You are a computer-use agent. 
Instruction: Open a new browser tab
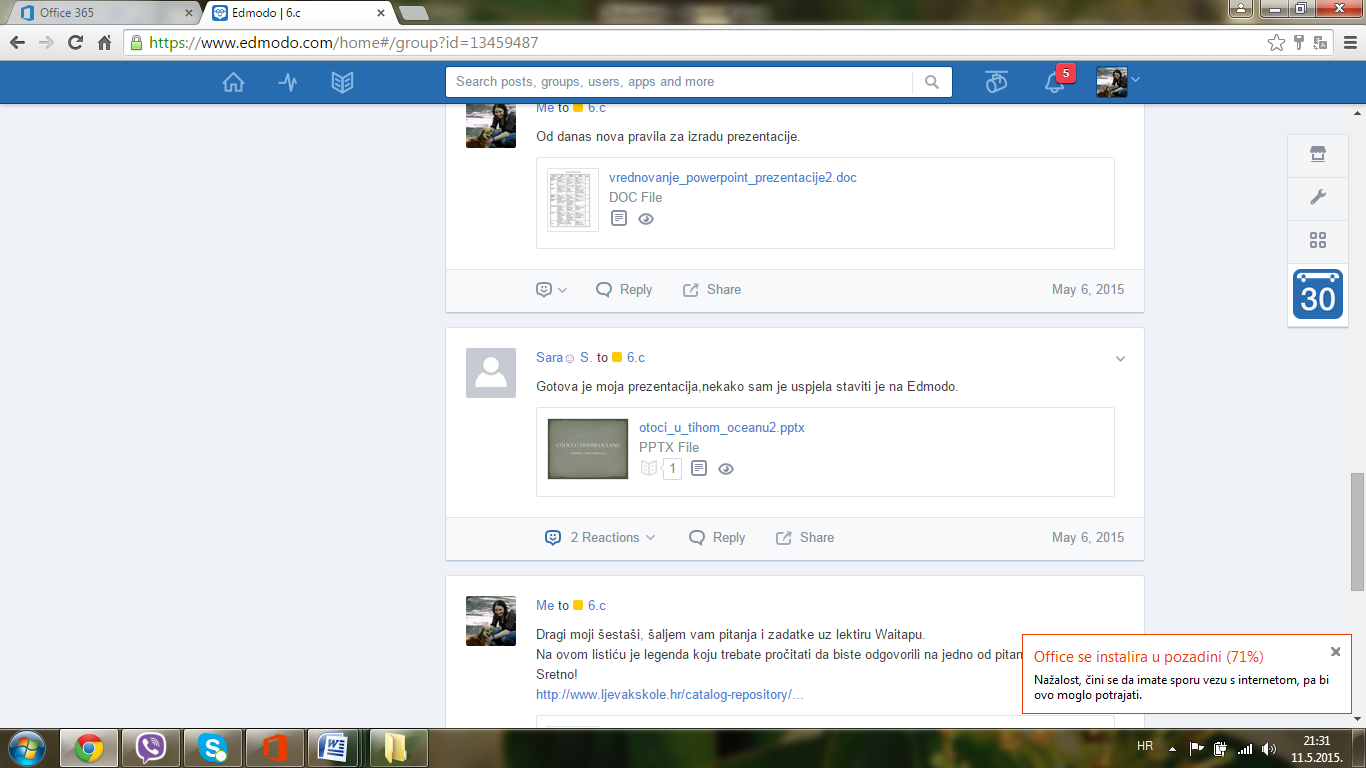413,13
